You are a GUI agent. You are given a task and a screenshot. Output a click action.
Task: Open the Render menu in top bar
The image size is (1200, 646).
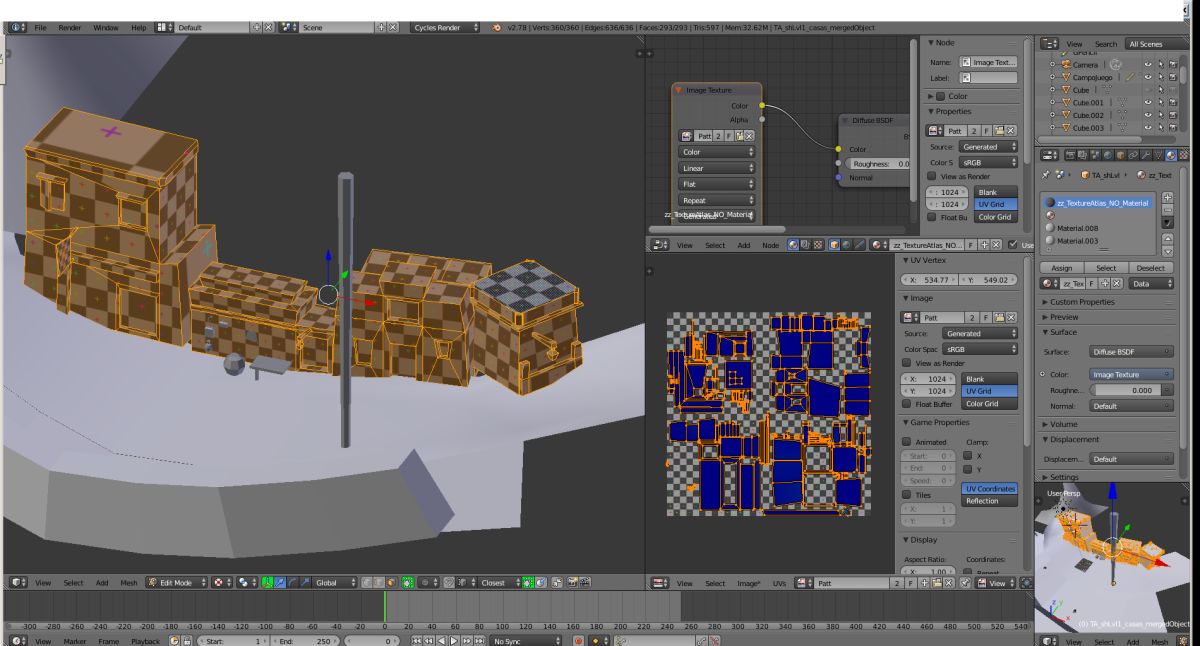pyautogui.click(x=70, y=28)
